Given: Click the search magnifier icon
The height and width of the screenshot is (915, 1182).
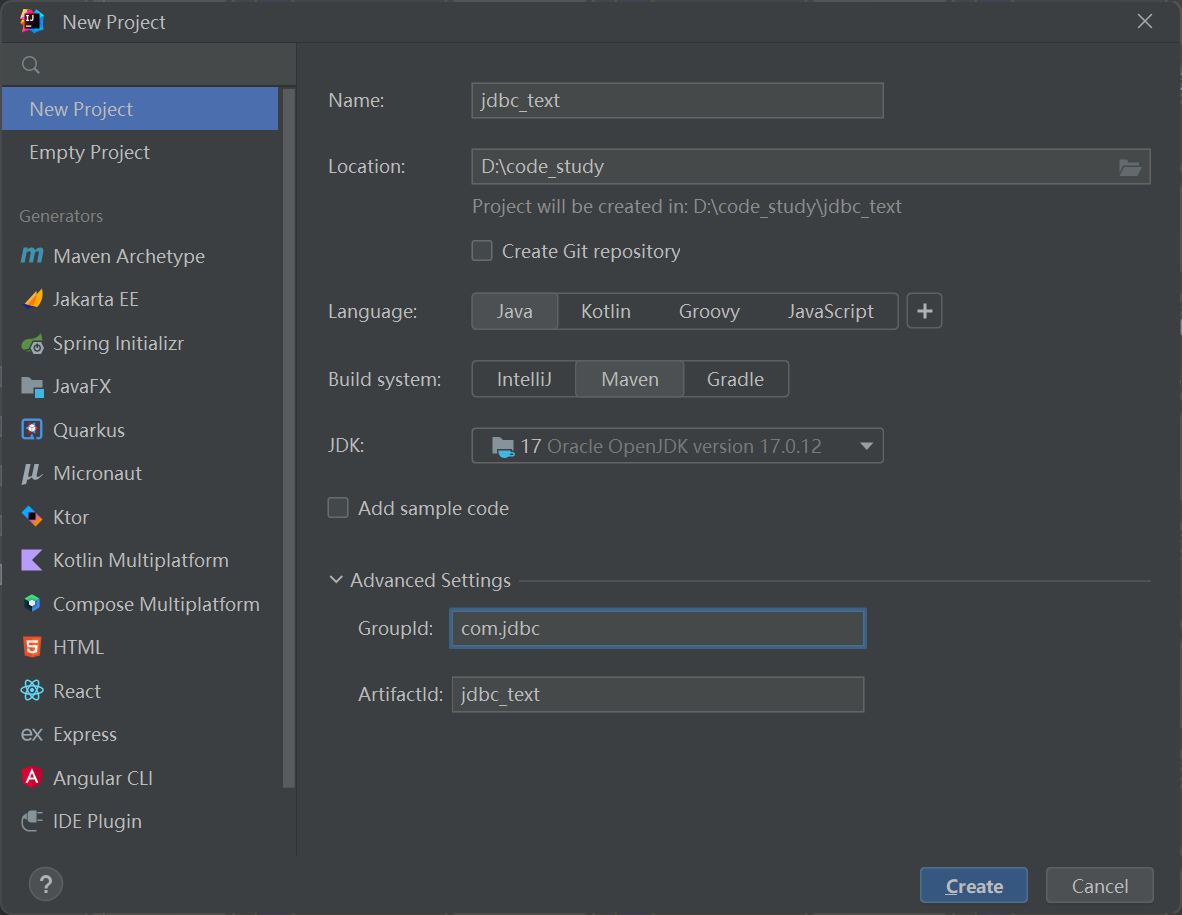Looking at the screenshot, I should [31, 65].
